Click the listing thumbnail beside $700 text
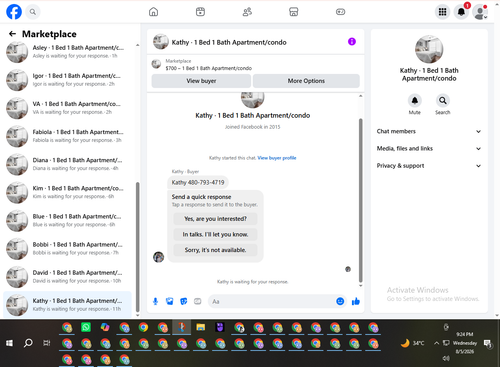 pos(156,64)
